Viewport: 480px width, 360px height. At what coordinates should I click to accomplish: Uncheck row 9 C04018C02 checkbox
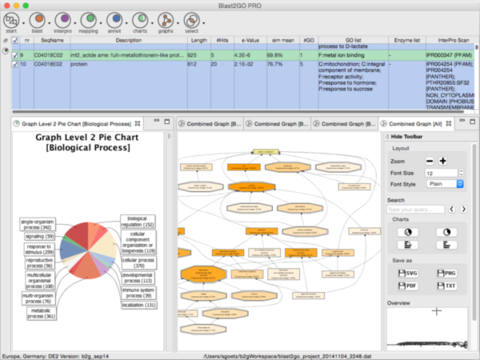[x=15, y=55]
